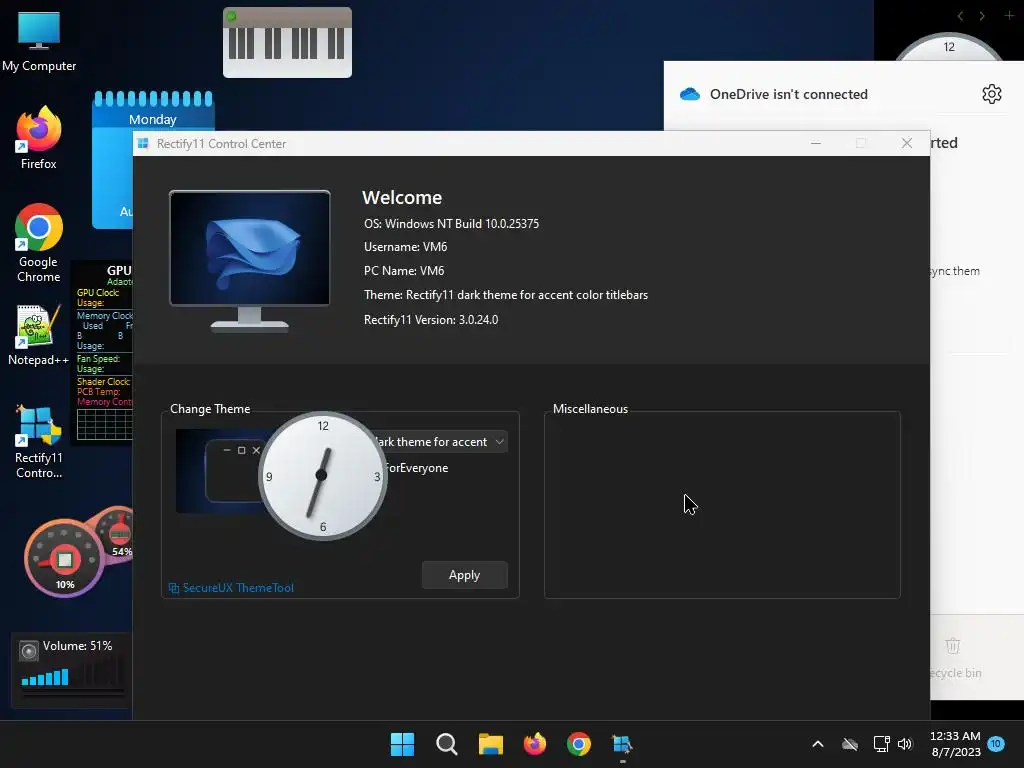Click the OS Windows NT Build text
This screenshot has width=1024, height=768.
pyautogui.click(x=451, y=223)
